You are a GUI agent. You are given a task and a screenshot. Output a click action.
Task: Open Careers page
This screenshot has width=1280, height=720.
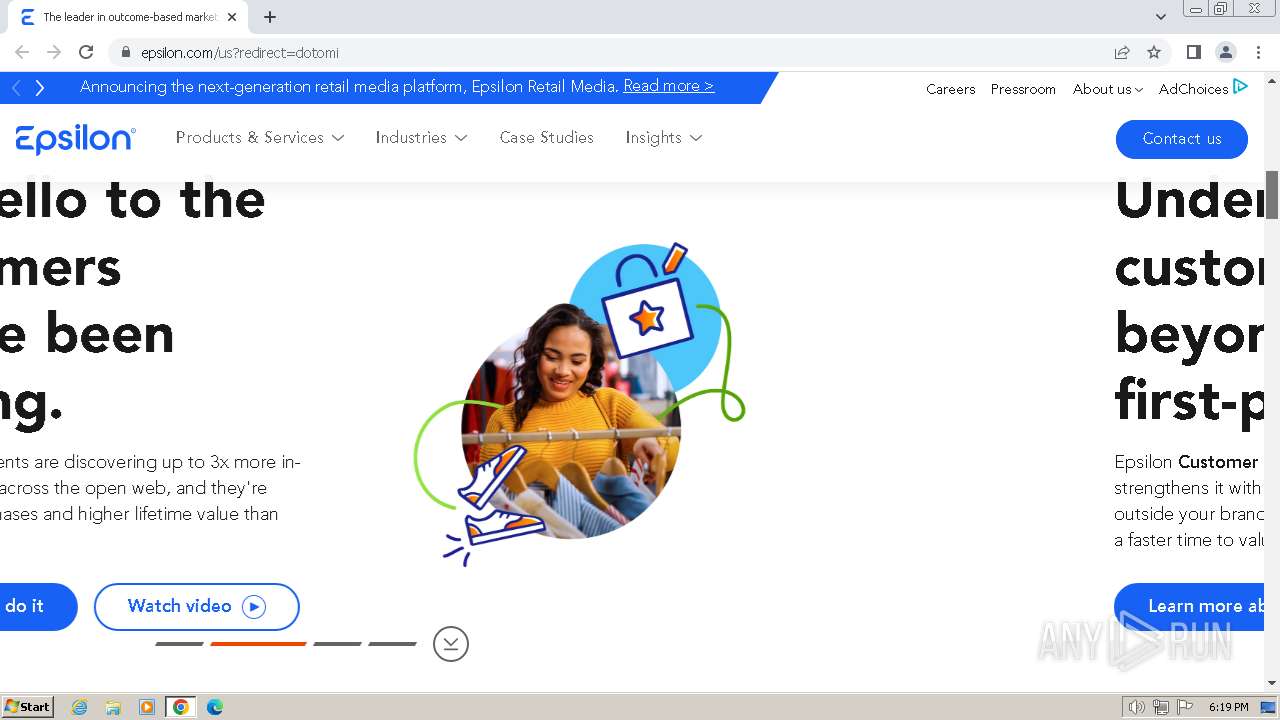click(950, 89)
